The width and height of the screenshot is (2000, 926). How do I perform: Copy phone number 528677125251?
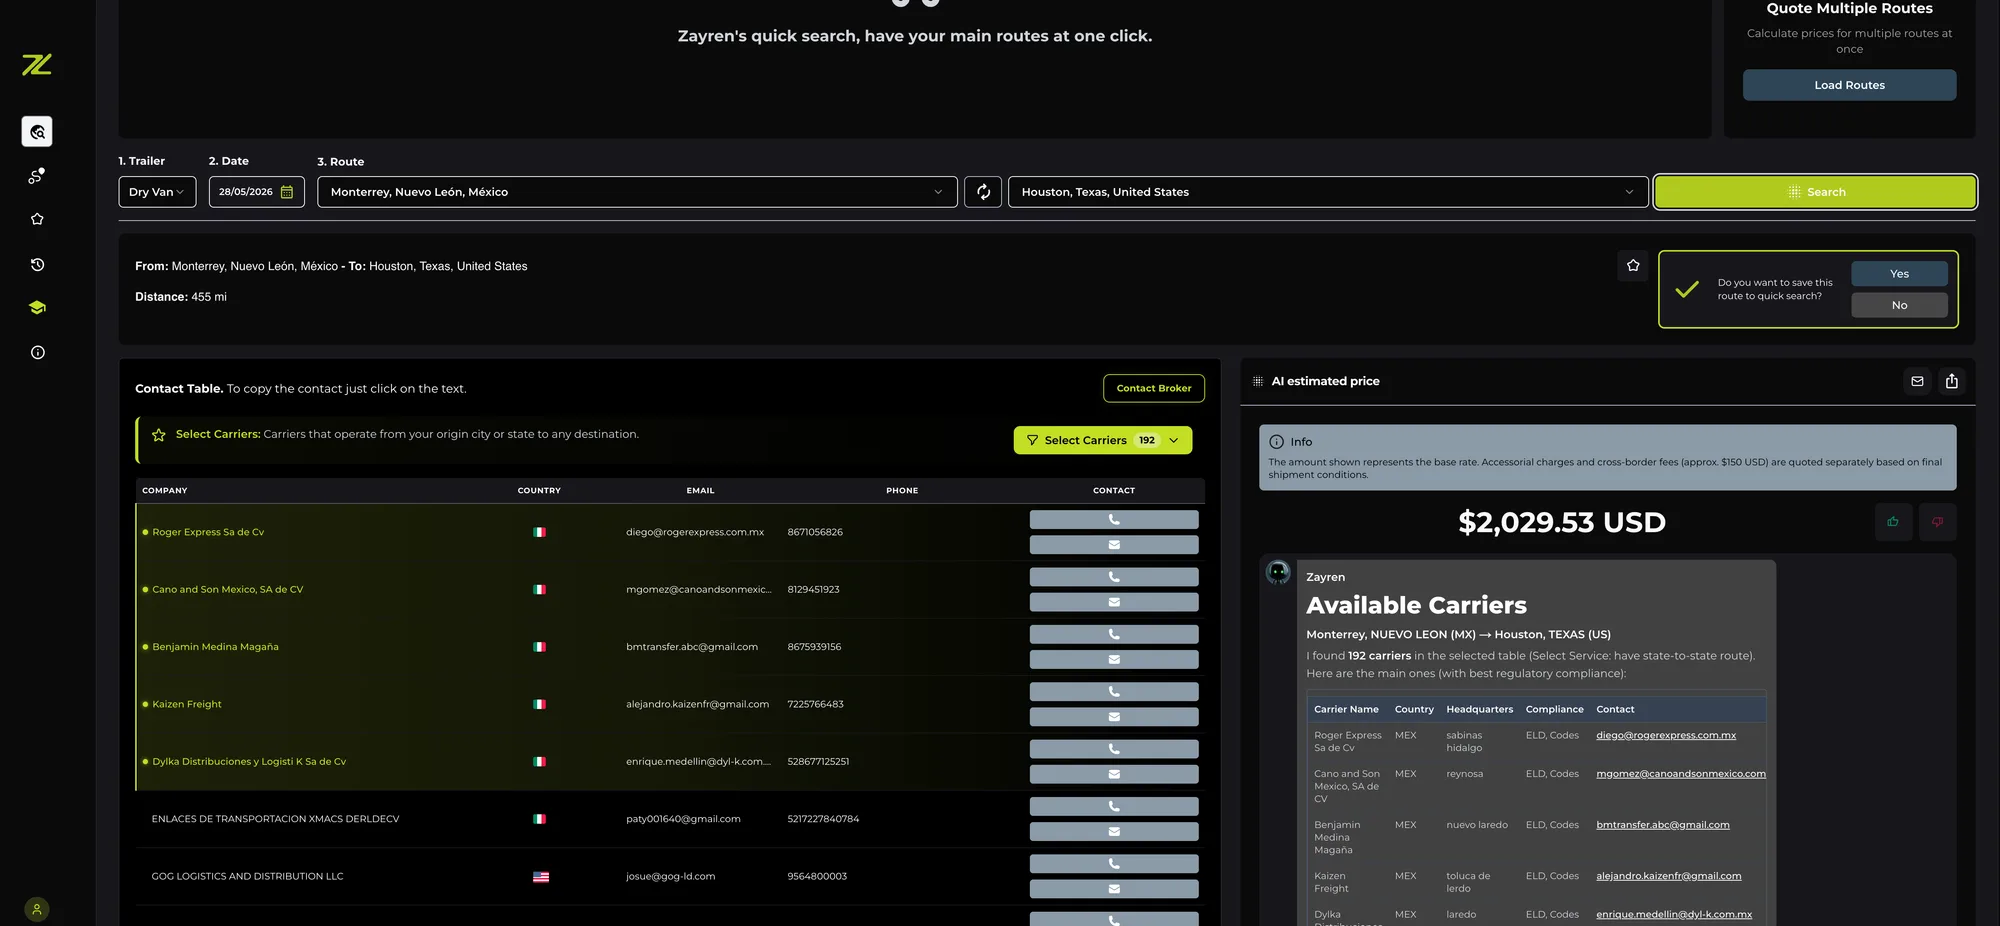point(818,762)
